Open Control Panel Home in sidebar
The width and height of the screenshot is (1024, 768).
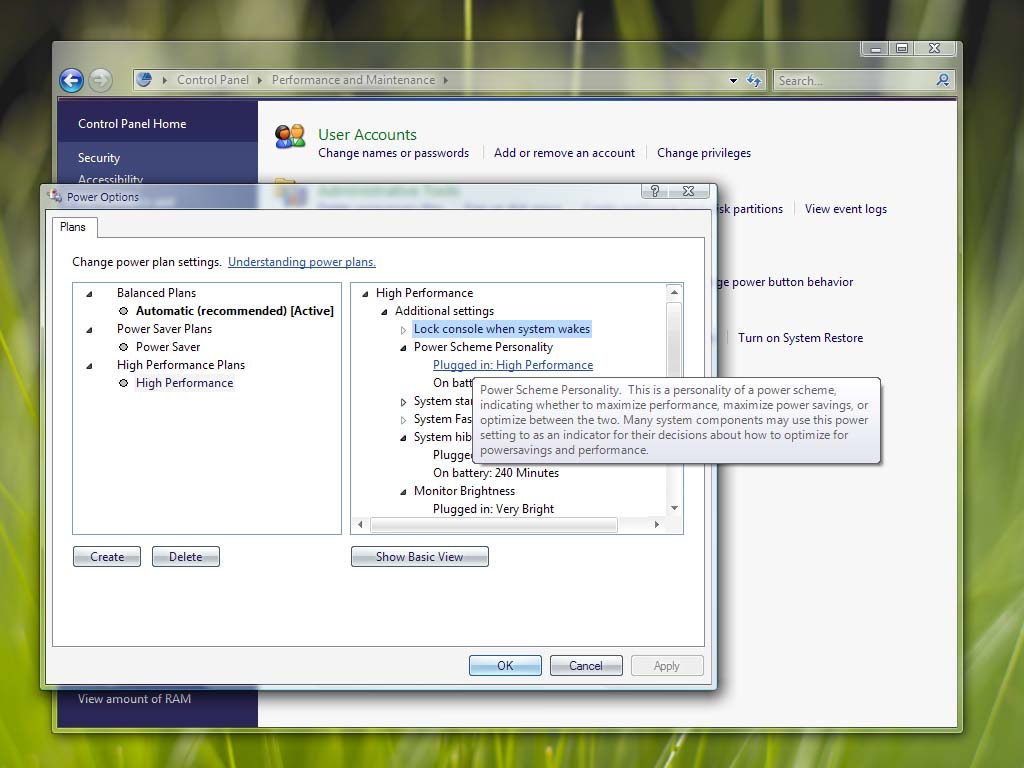[x=132, y=123]
